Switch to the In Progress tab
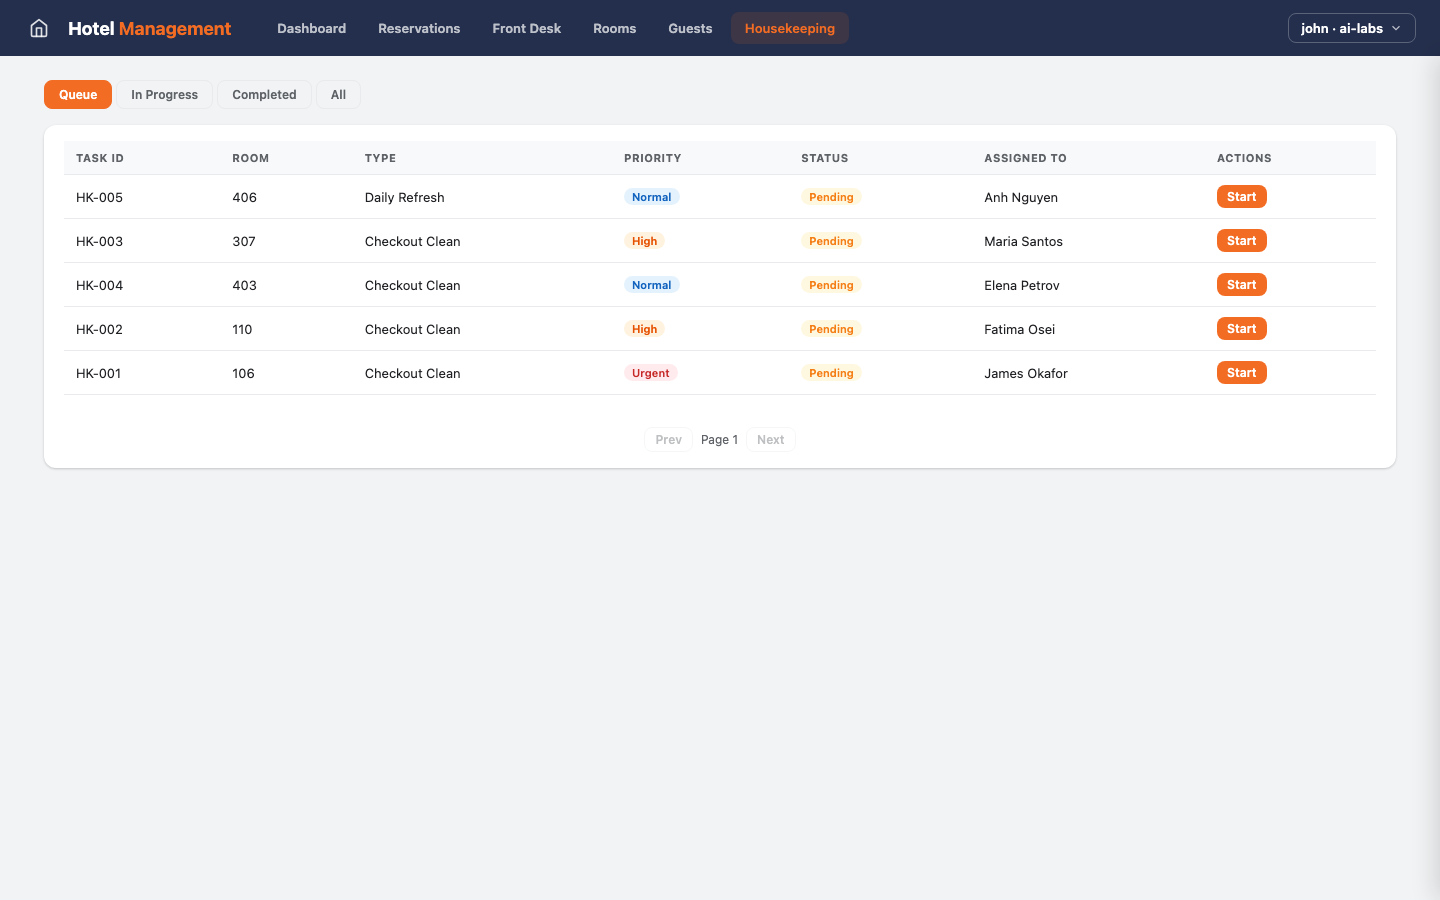1440x900 pixels. 164,95
